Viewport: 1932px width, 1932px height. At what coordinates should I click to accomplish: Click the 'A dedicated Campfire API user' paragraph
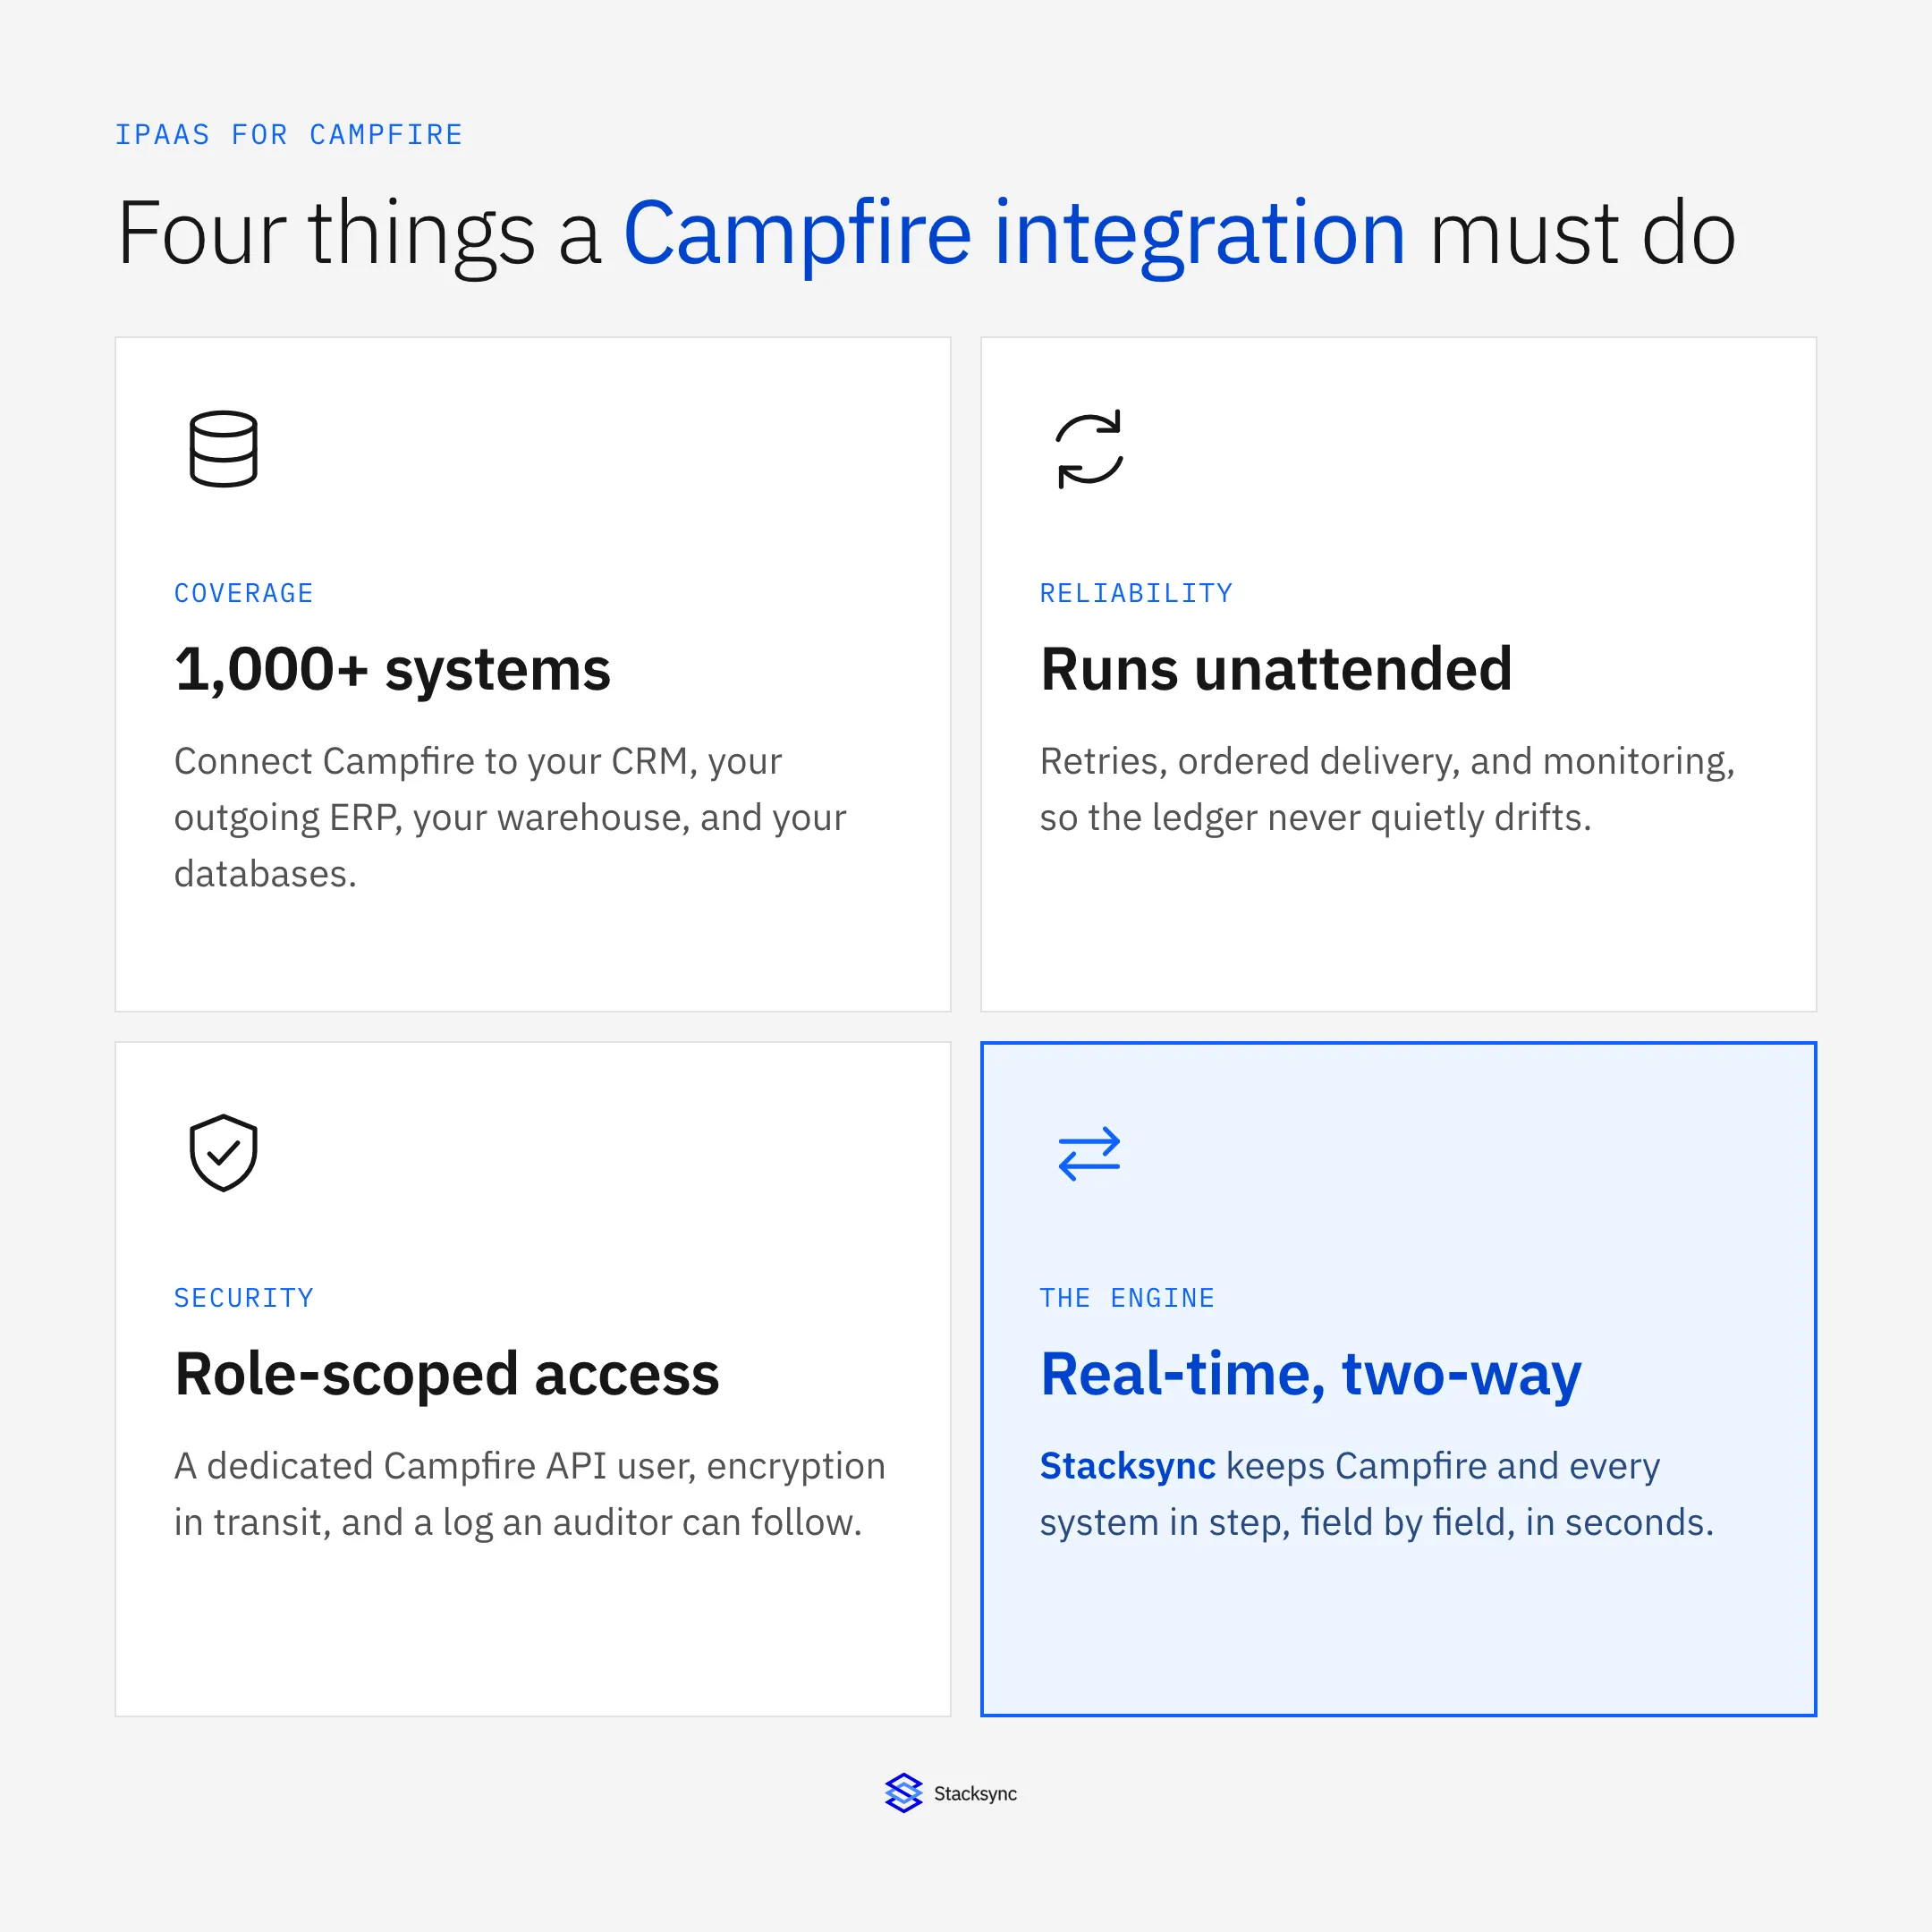pyautogui.click(x=530, y=1494)
